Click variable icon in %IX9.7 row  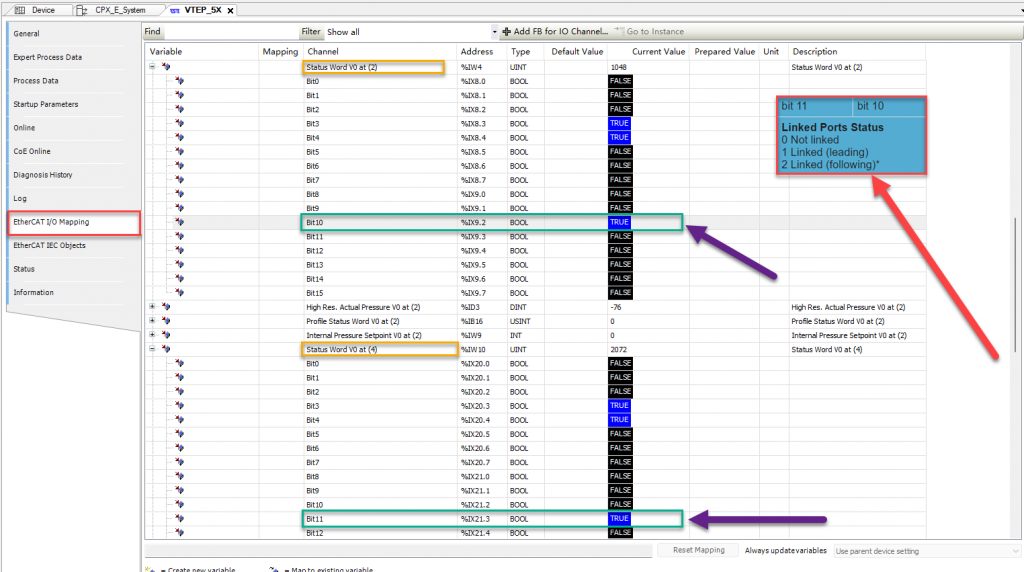(180, 293)
